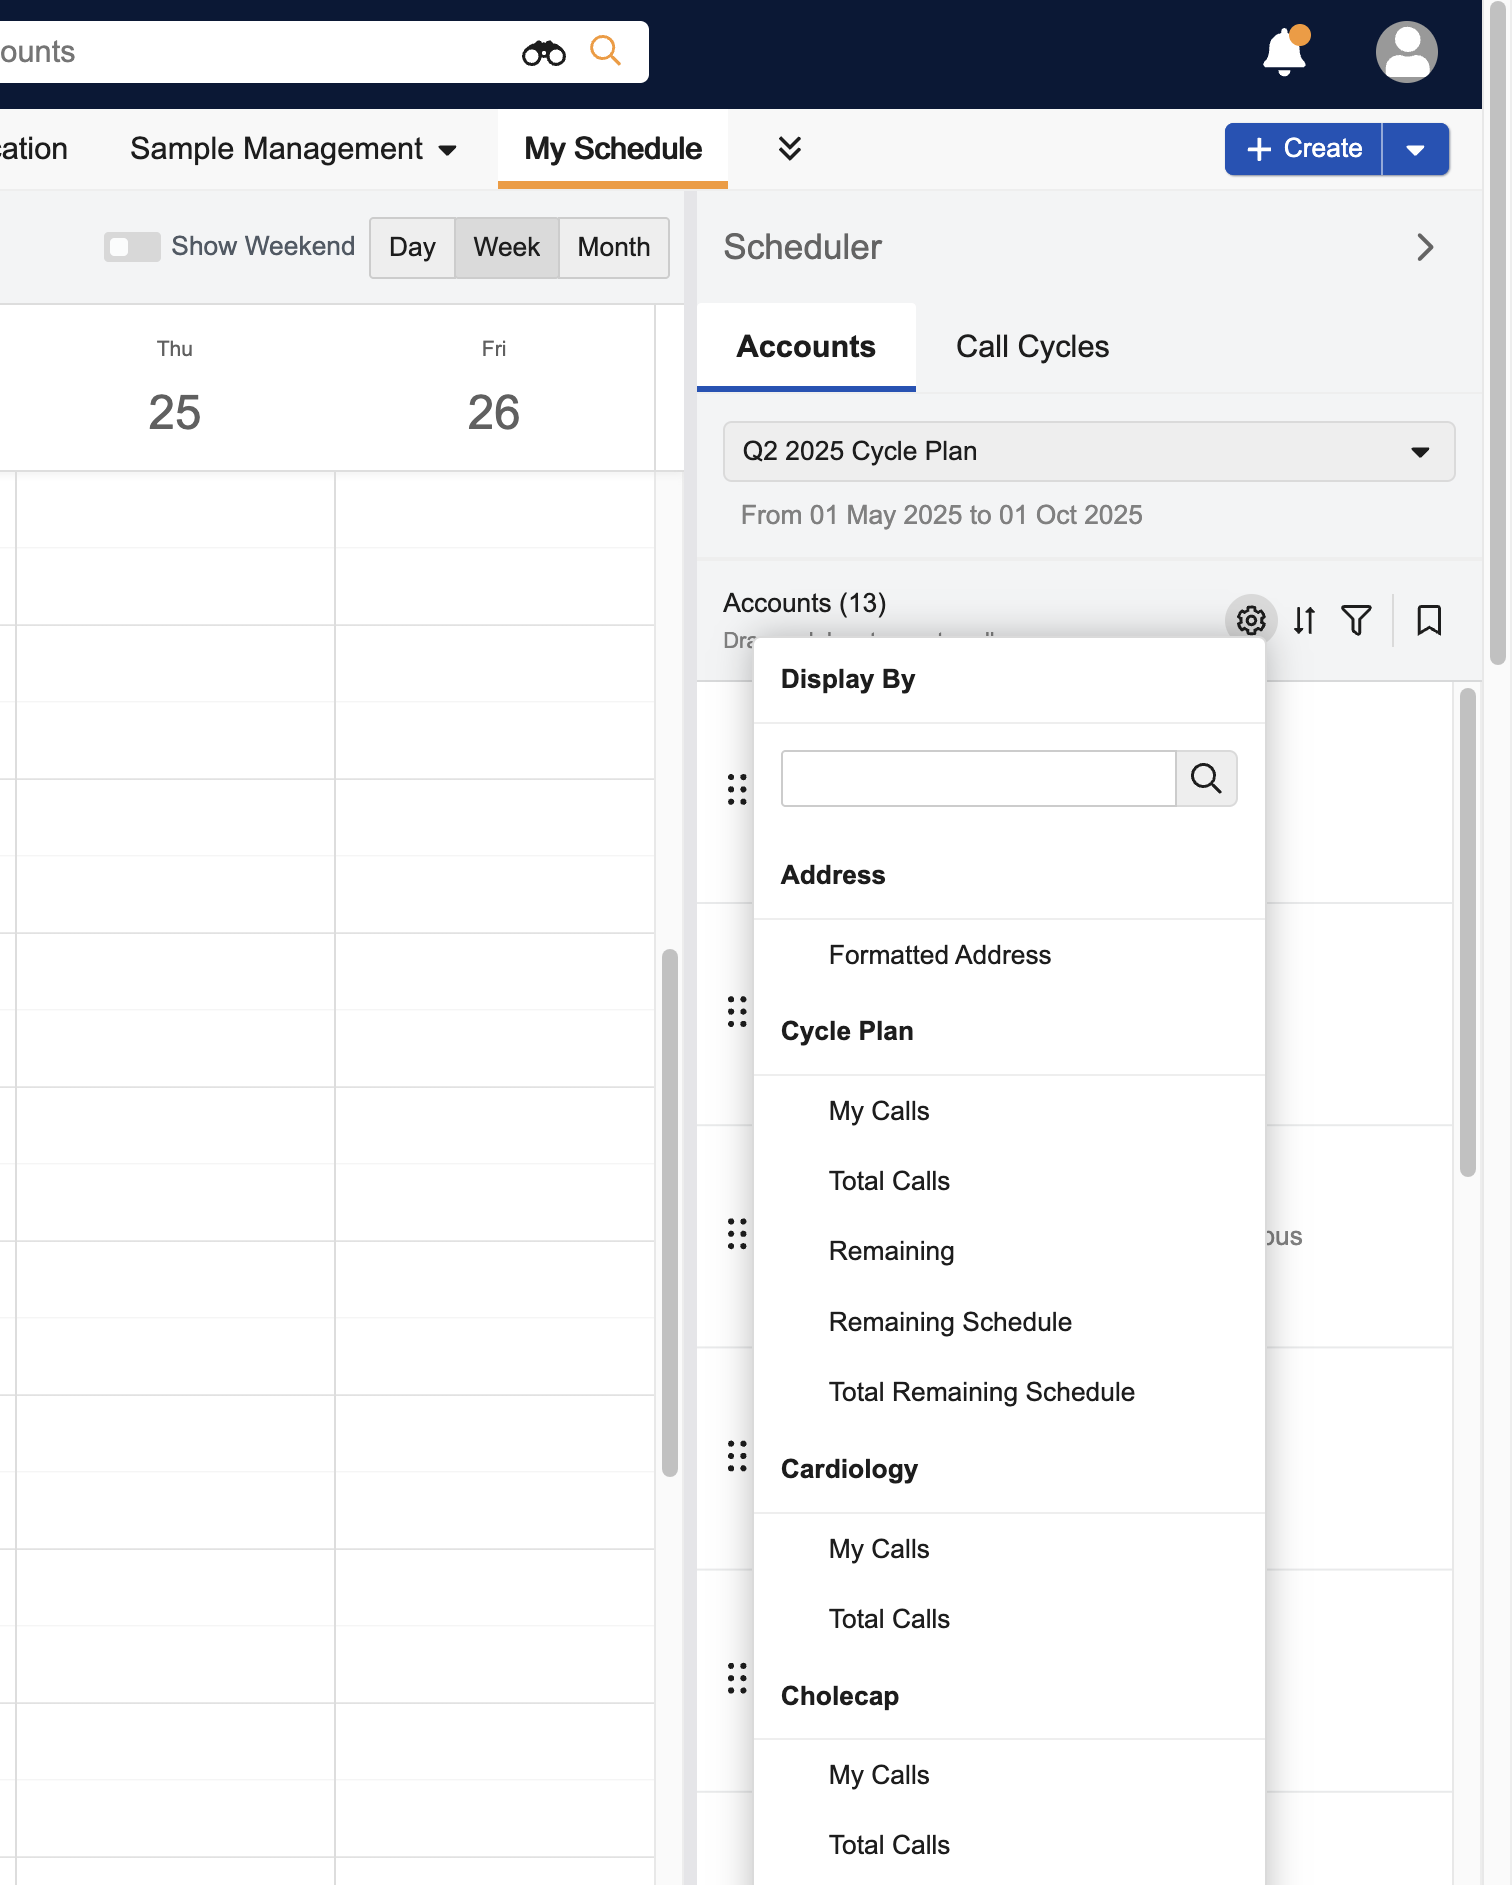Switch calendar to Month view
Screen dimensions: 1512x1885
click(x=613, y=248)
